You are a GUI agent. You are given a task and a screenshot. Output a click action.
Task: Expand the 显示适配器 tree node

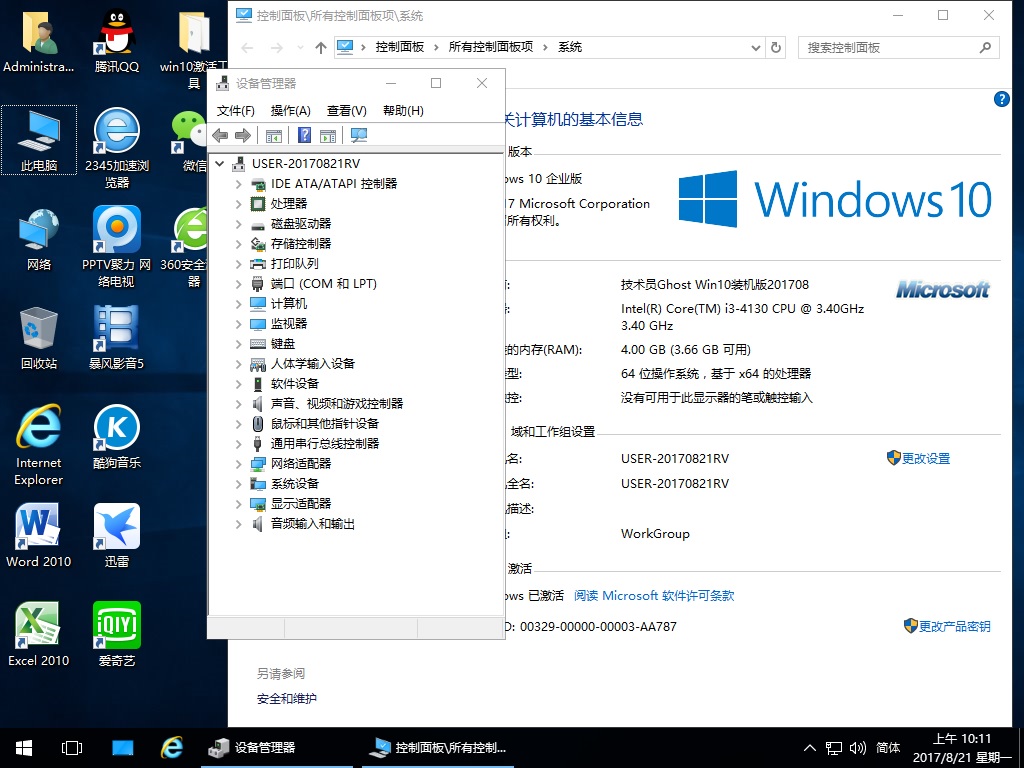coord(238,504)
